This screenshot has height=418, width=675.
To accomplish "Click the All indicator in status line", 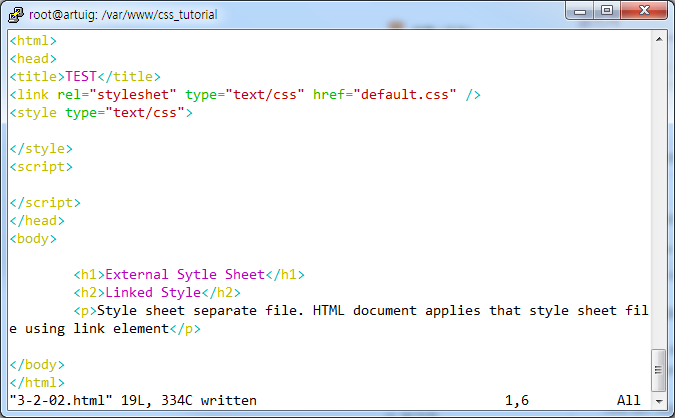I will click(629, 400).
